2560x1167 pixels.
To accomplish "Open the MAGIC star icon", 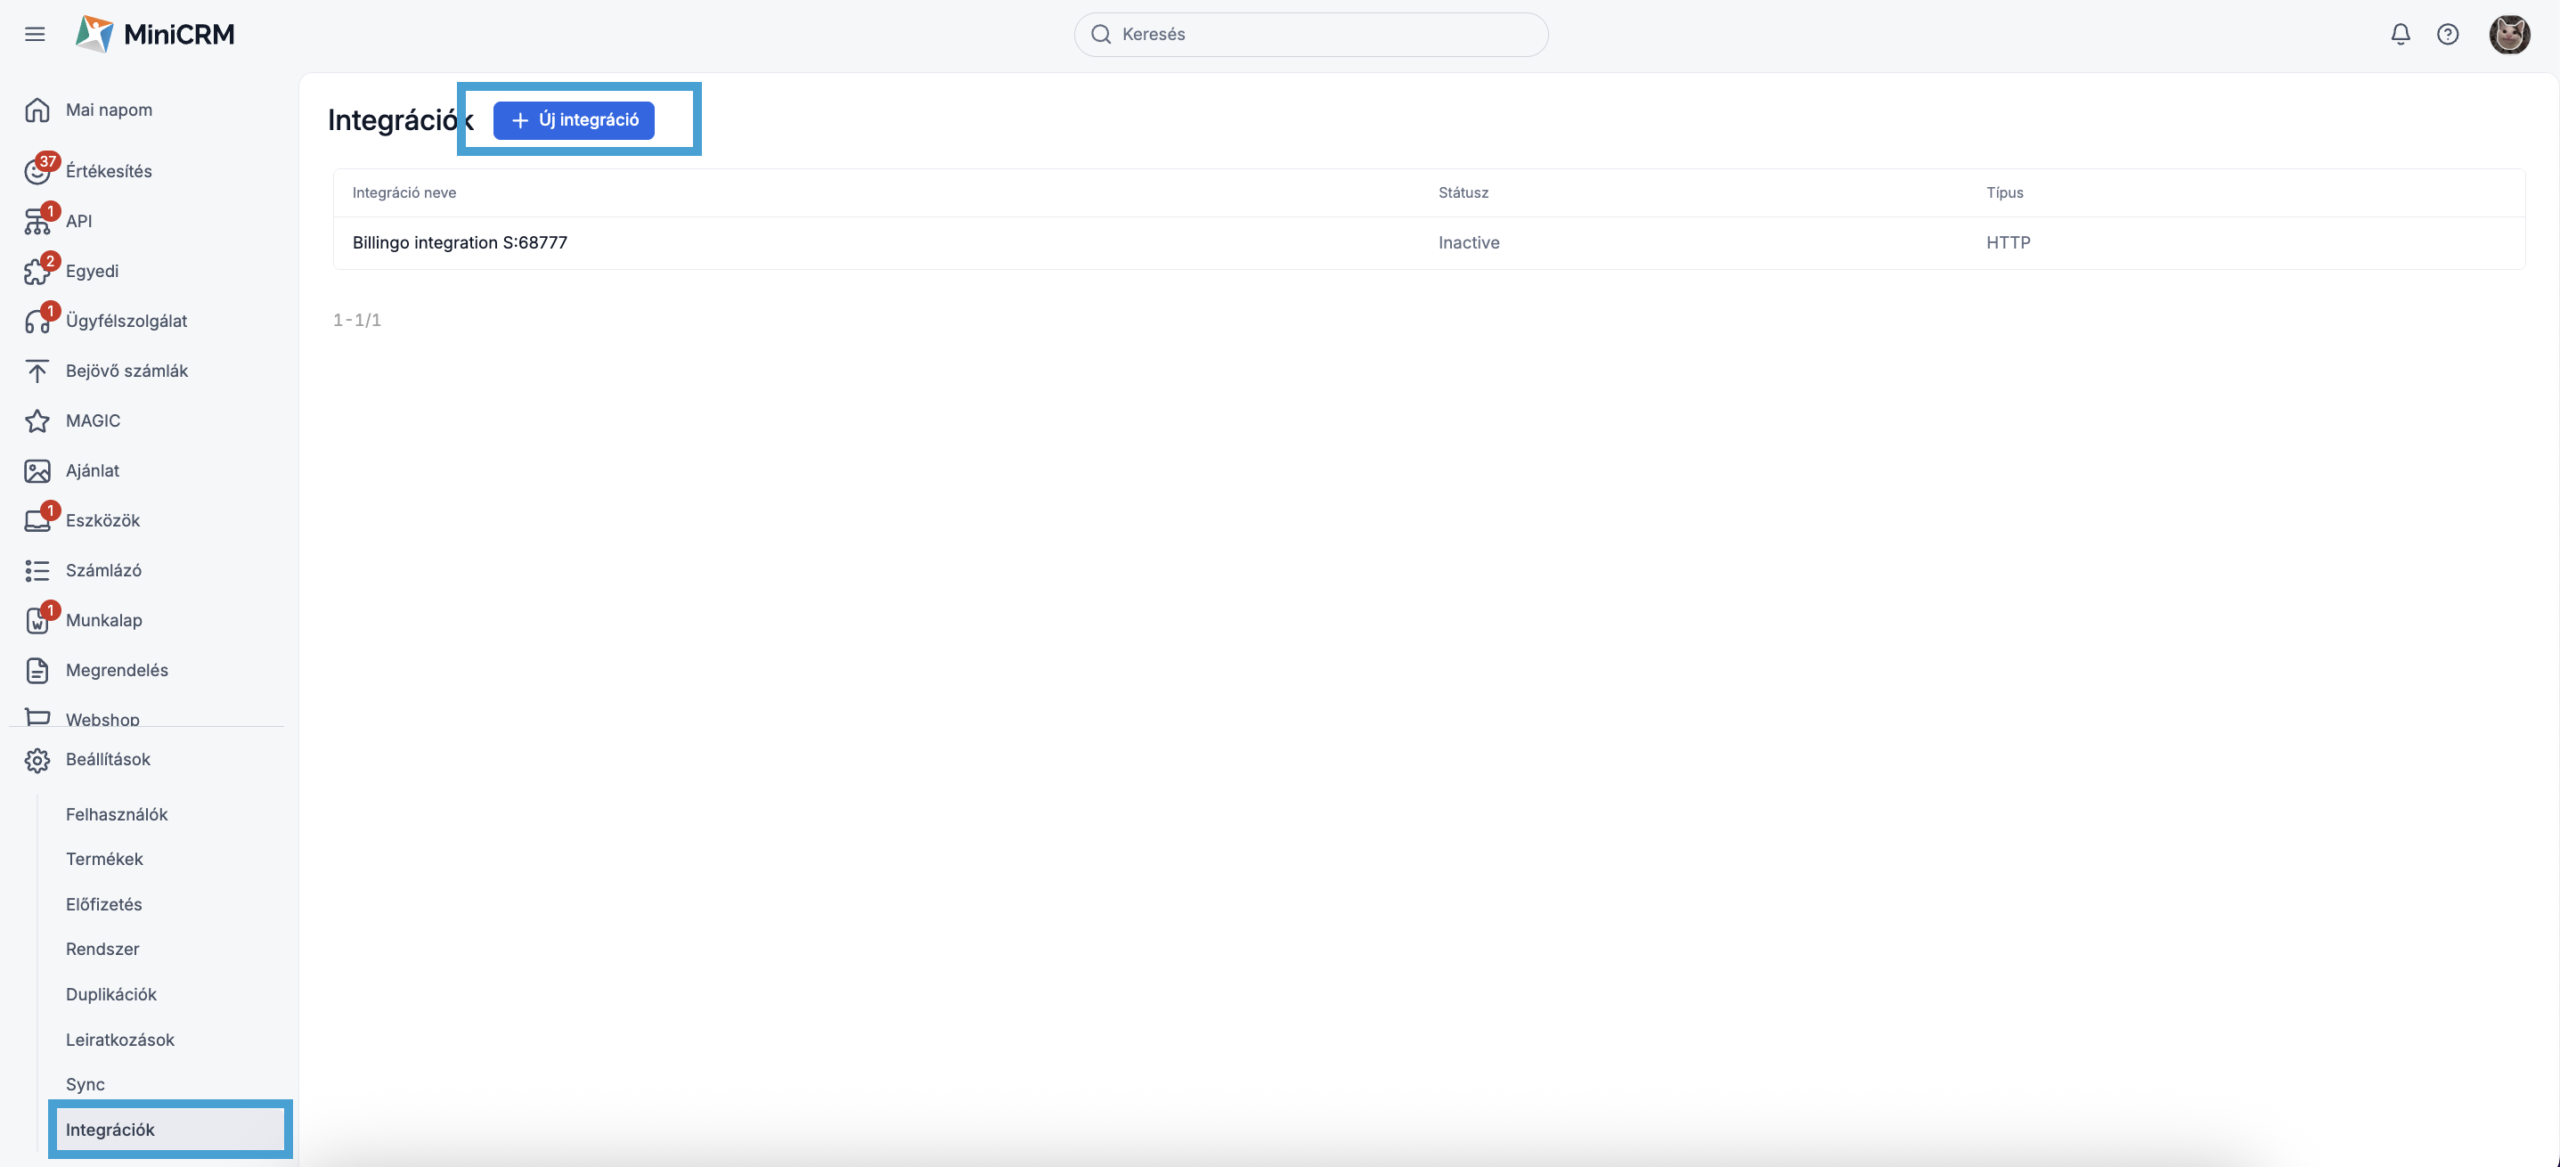I will coord(37,421).
